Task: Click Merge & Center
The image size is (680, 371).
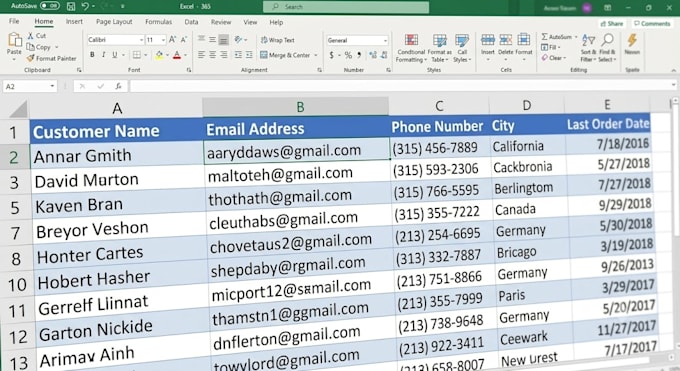Action: [x=285, y=55]
